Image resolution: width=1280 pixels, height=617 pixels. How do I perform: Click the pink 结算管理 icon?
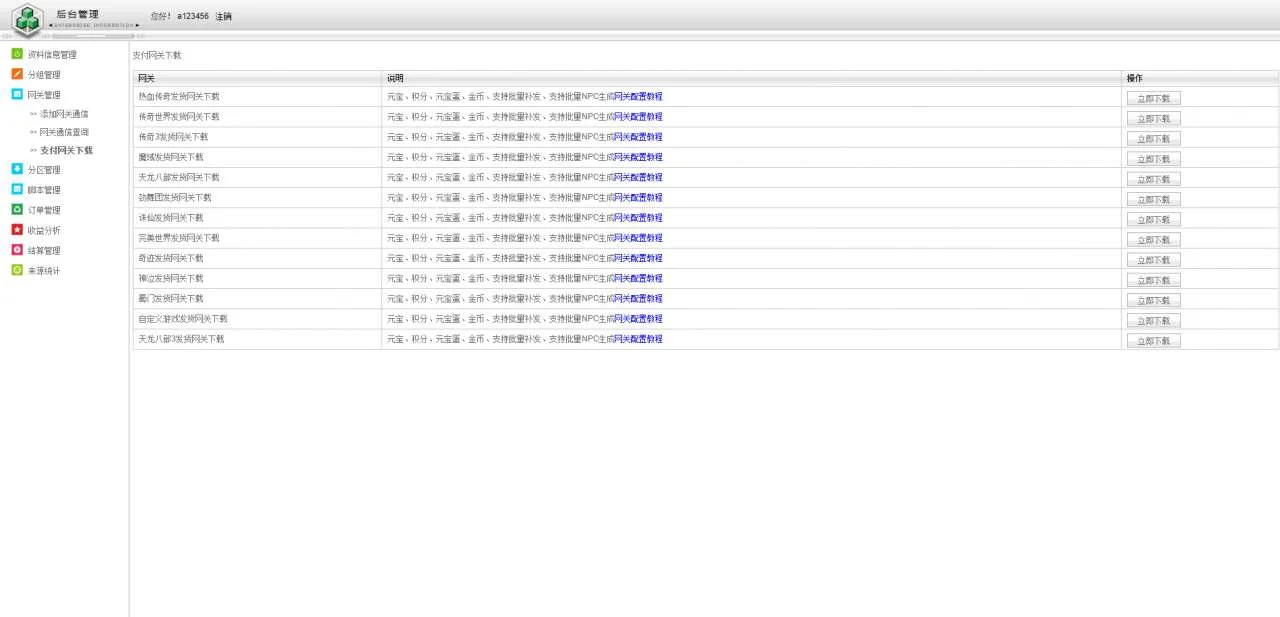point(17,250)
